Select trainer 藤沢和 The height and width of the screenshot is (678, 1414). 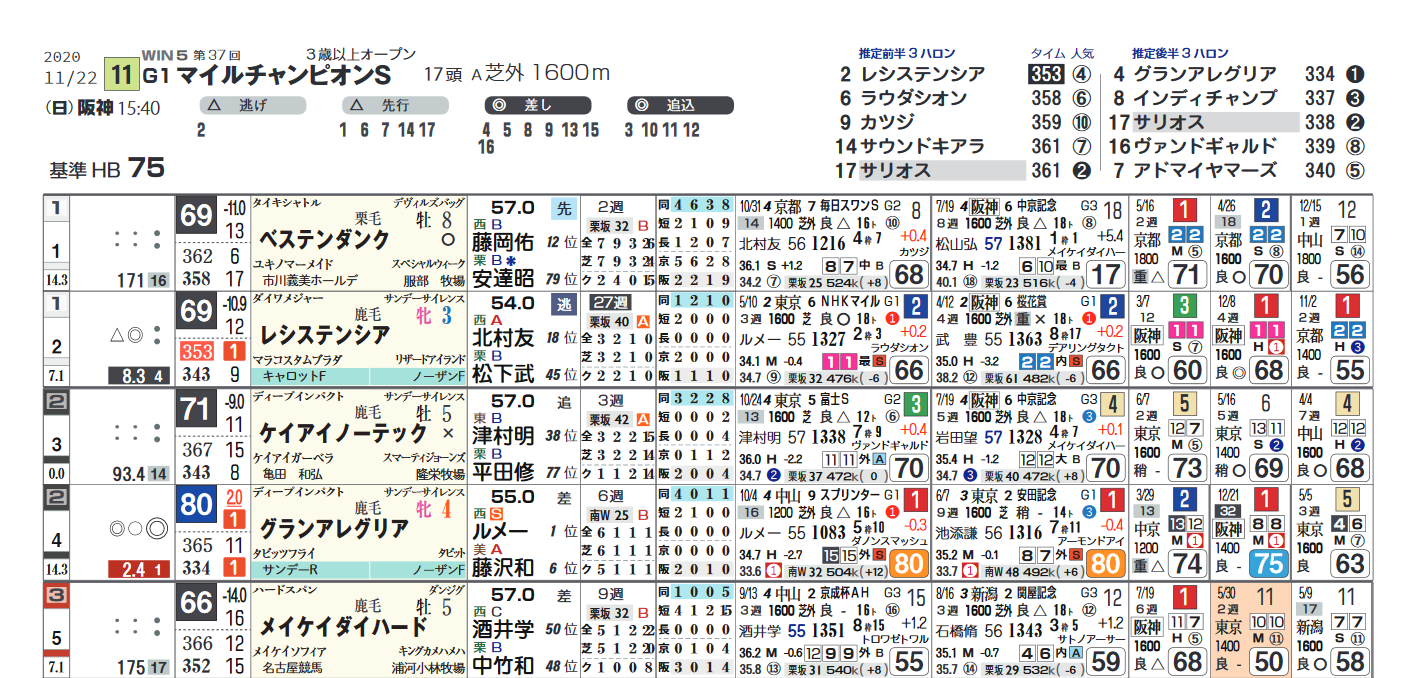pos(504,568)
